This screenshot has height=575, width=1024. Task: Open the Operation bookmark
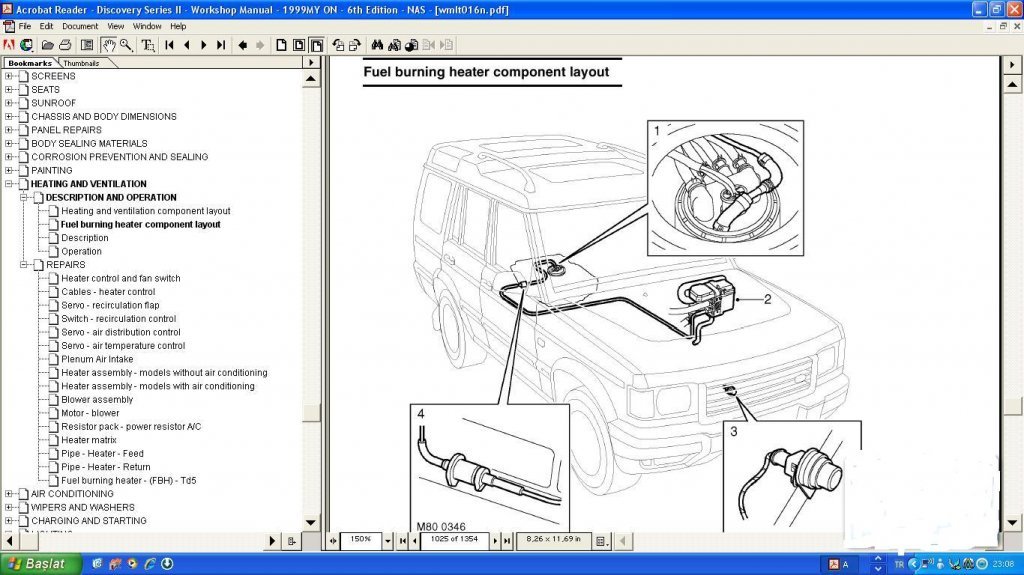82,252
